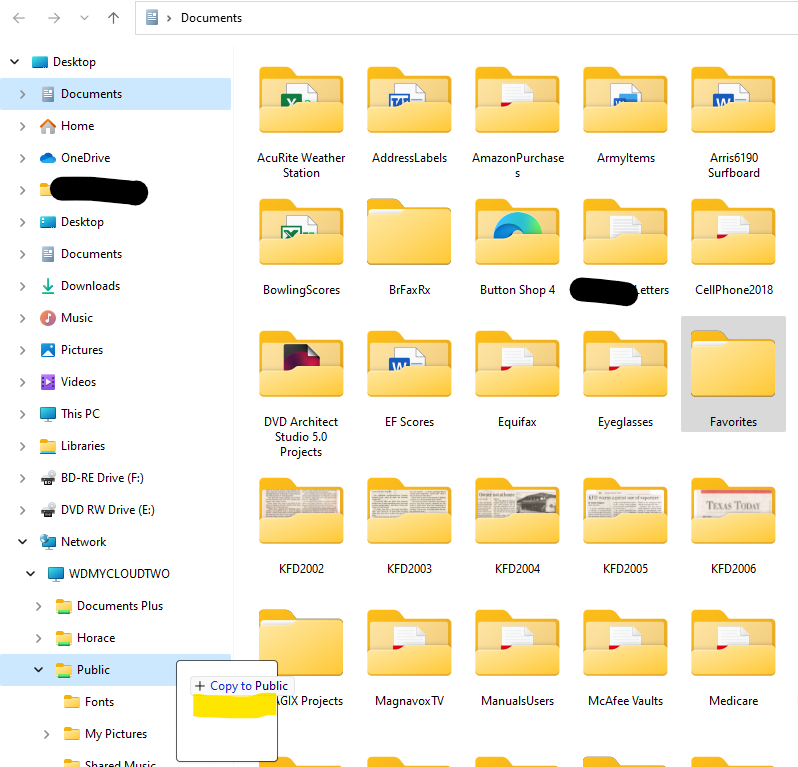Select the KFD2003 folder thumbnail
The height and width of the screenshot is (767, 798).
coord(409,511)
